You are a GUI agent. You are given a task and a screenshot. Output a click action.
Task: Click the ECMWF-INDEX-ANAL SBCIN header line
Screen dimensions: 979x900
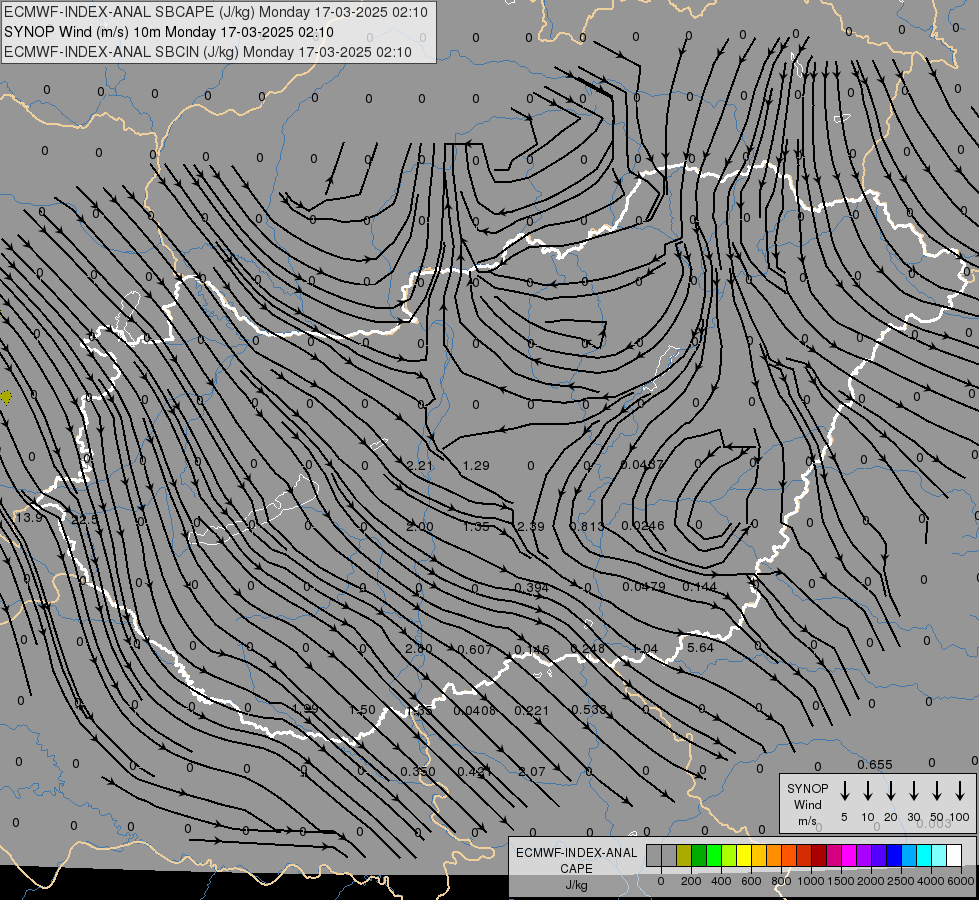click(208, 52)
